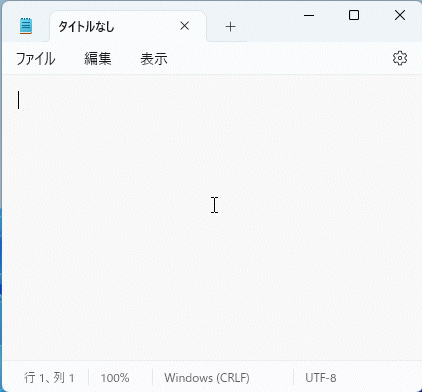Click inside the empty text editing area

tap(212, 217)
